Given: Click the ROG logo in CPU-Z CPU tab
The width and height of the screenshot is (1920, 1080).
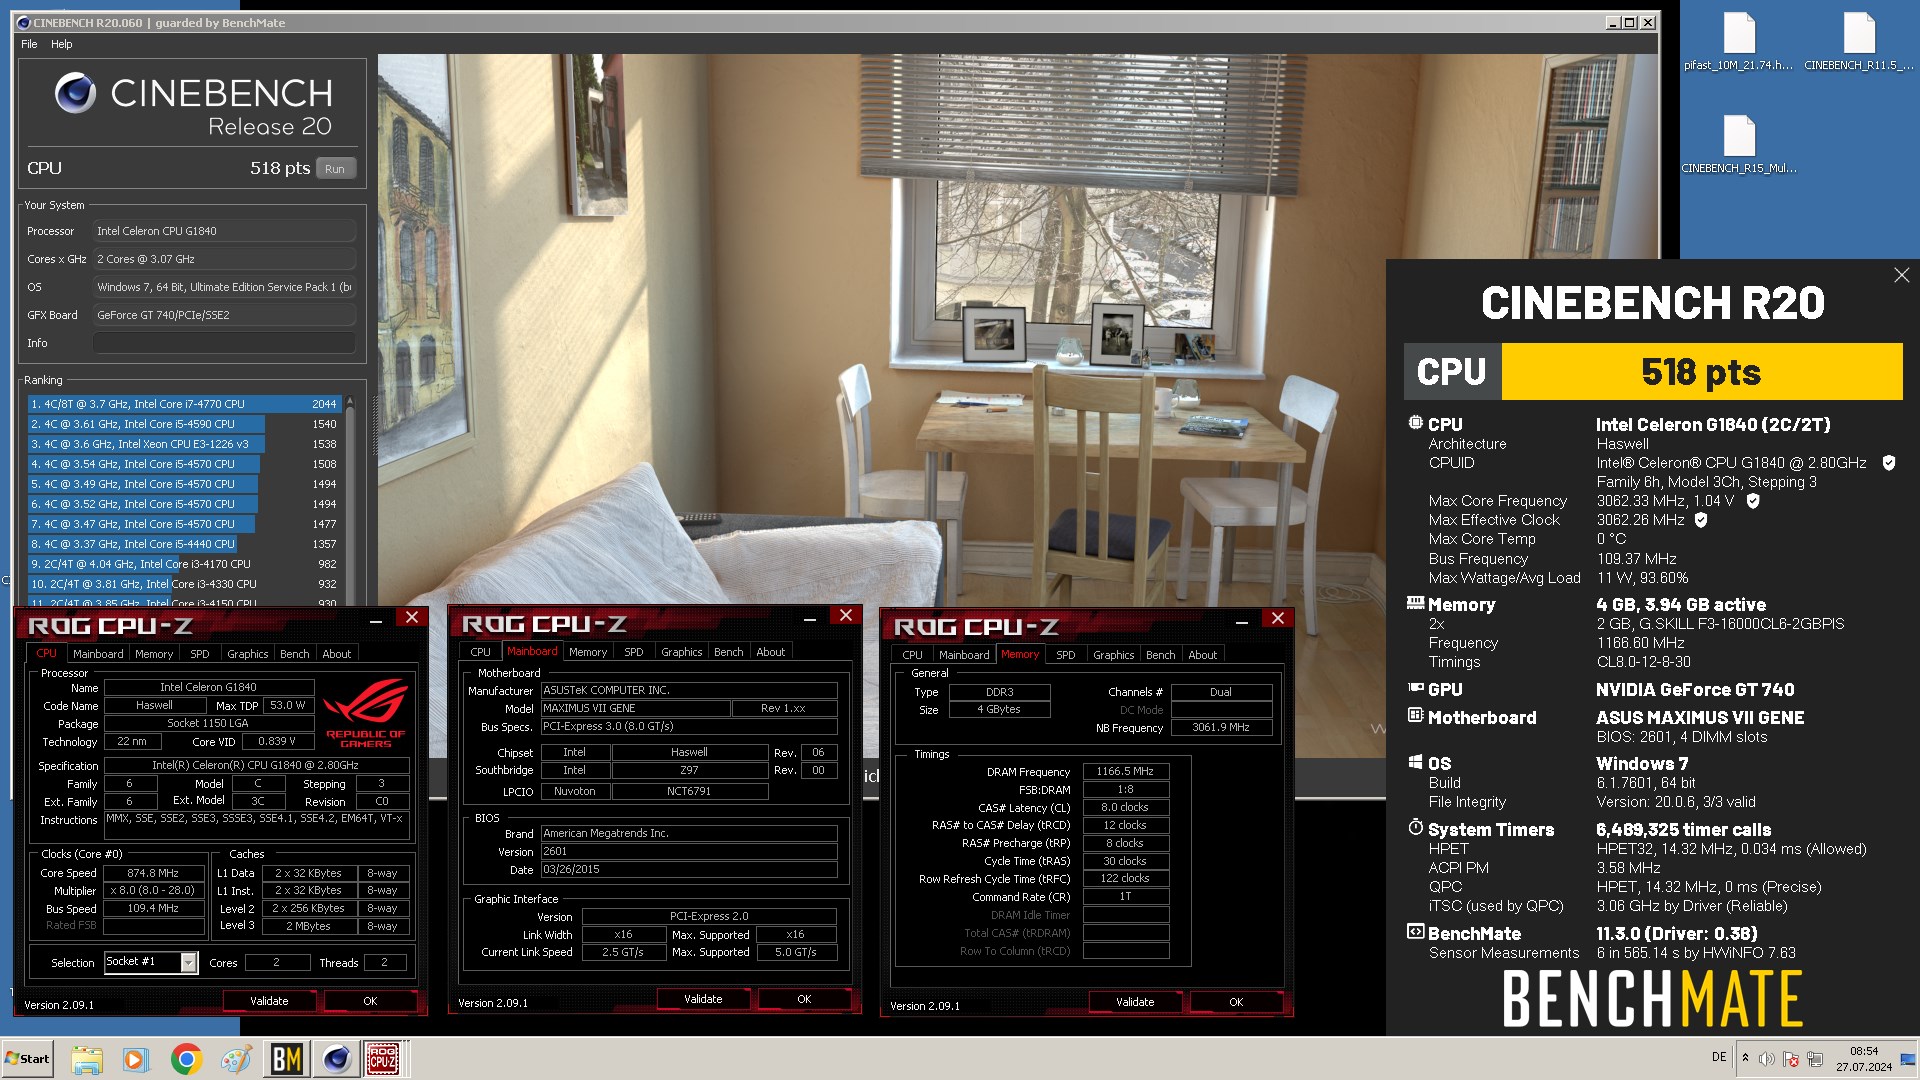Looking at the screenshot, I should [x=366, y=712].
